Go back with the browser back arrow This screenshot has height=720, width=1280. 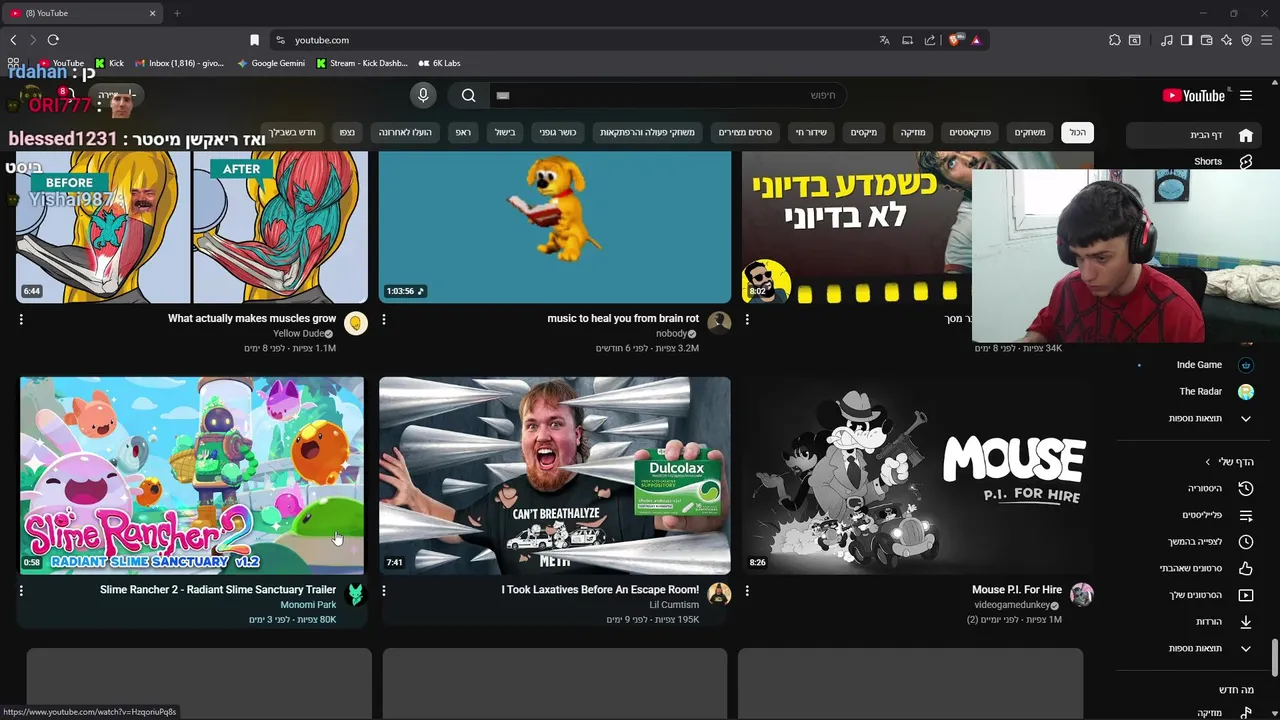(x=13, y=40)
